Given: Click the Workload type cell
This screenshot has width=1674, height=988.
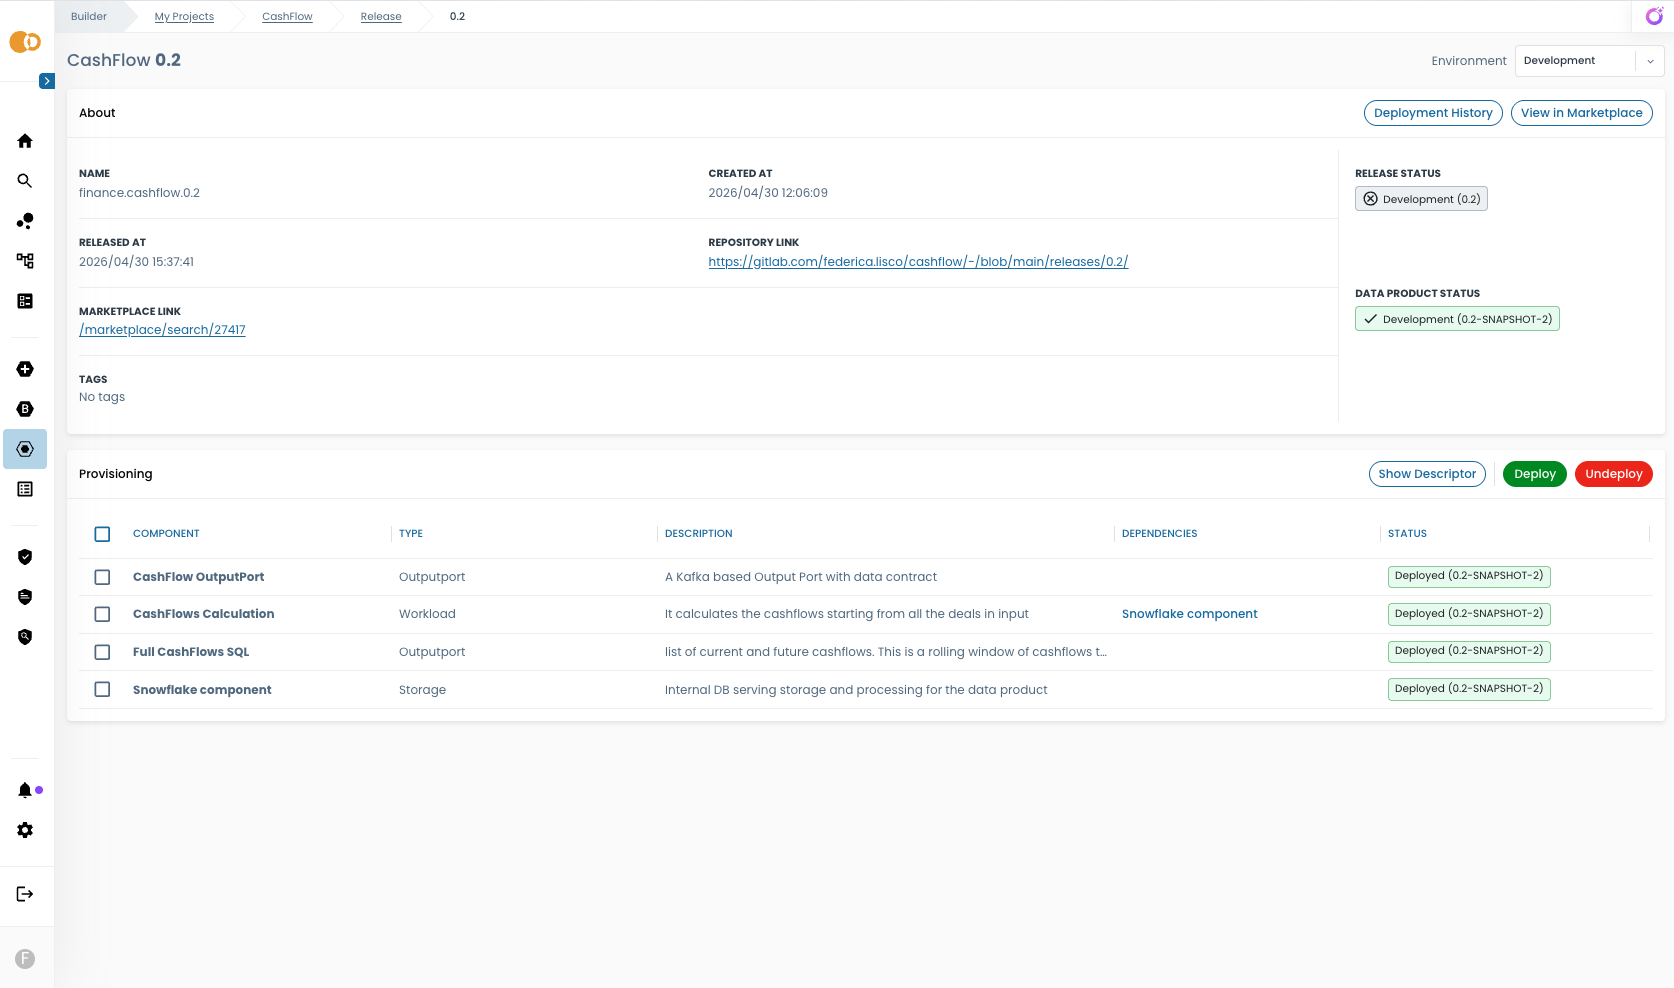Looking at the screenshot, I should [x=427, y=614].
